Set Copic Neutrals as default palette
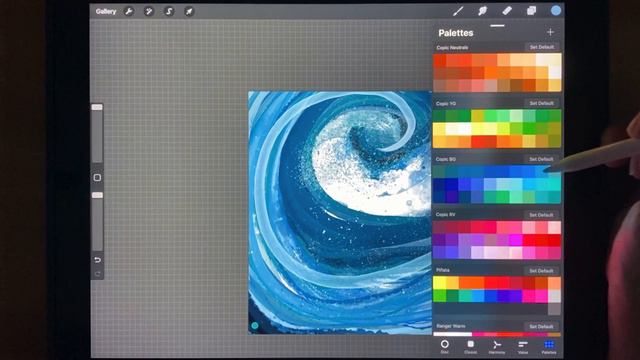The height and width of the screenshot is (360, 640). pos(542,47)
